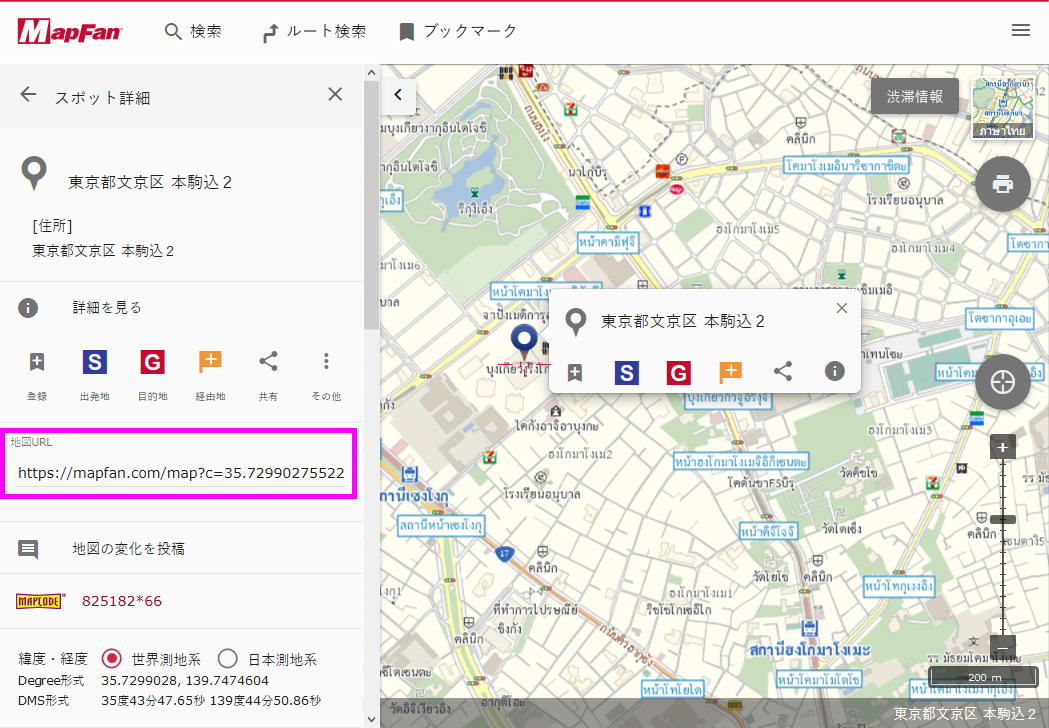Screen dimensions: 1049x728
Task: Click the waypoint plus icon in map popup
Action: coord(730,372)
